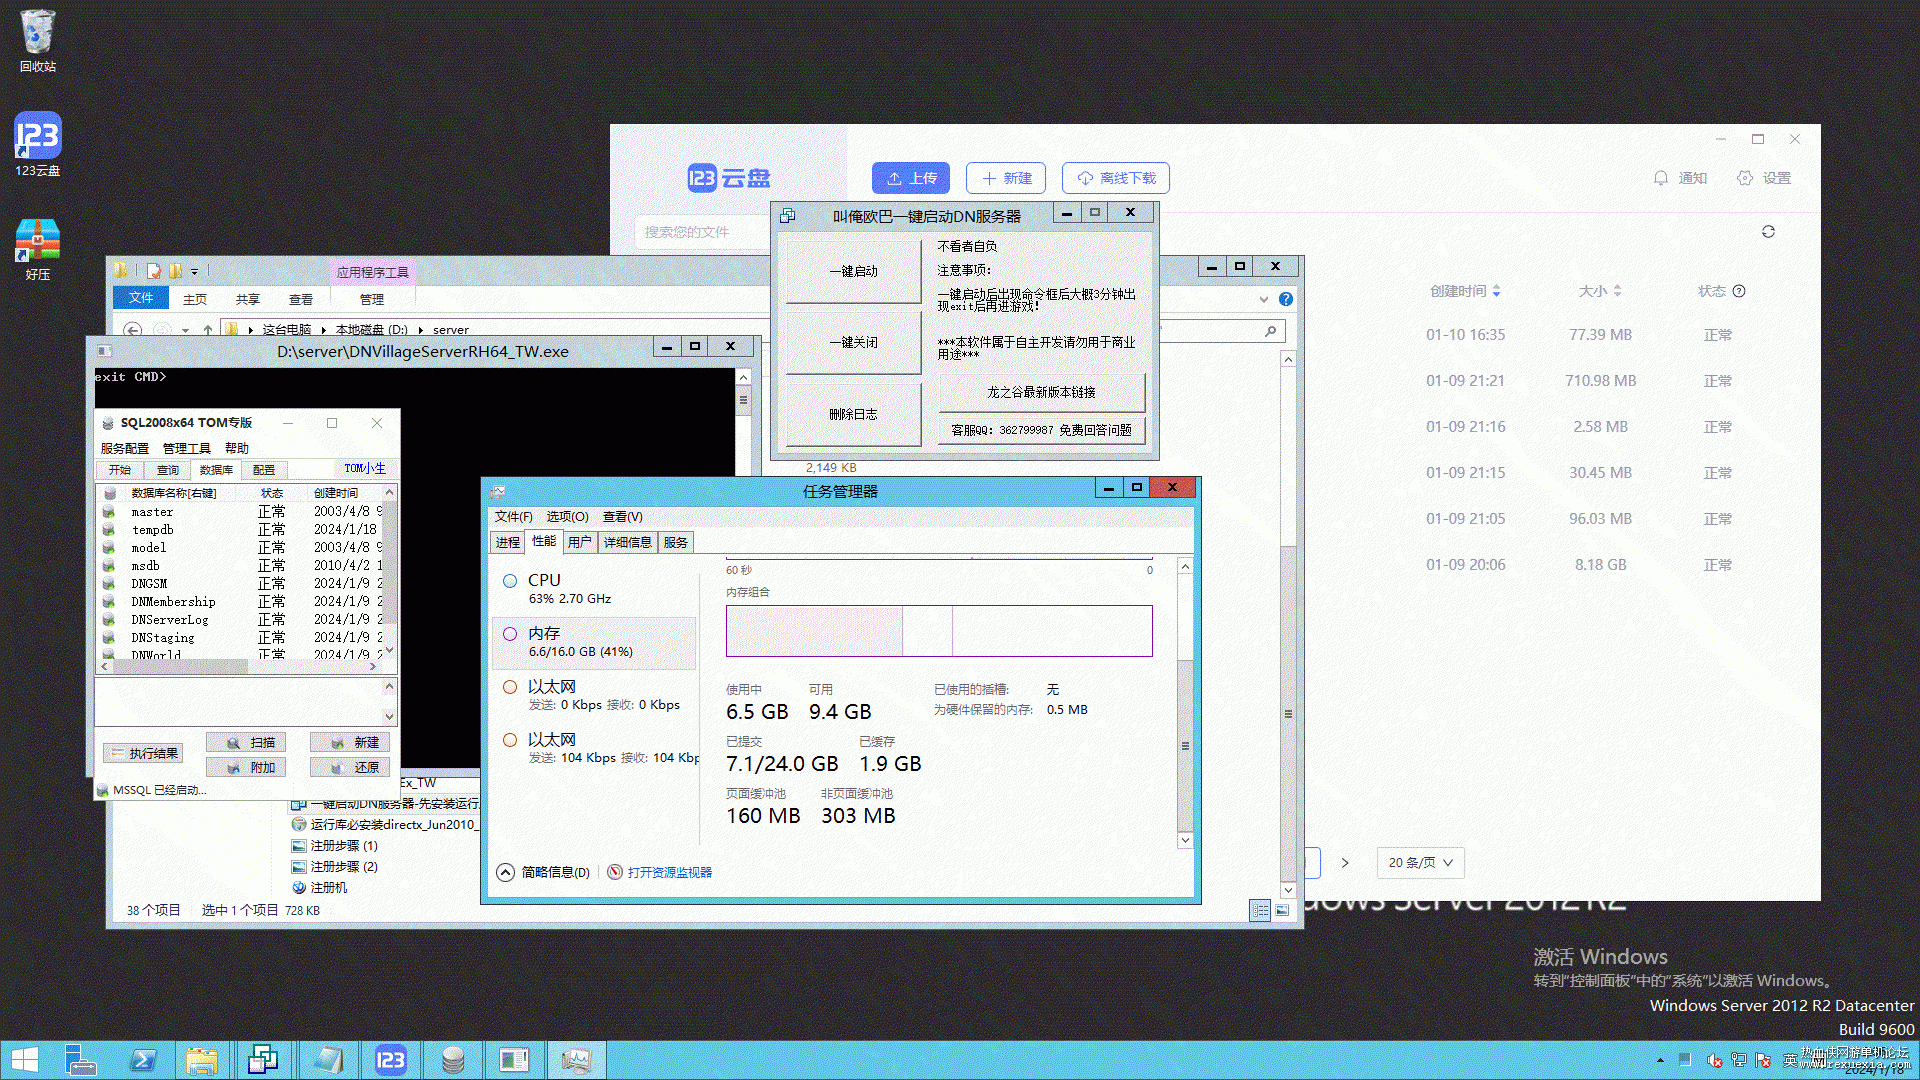
Task: Switch to 进程 tab in Task Manager
Action: [508, 542]
